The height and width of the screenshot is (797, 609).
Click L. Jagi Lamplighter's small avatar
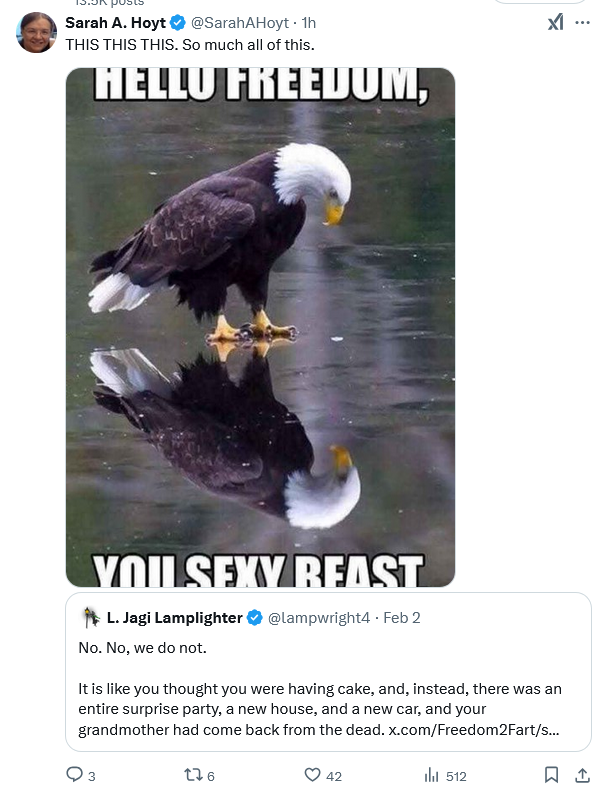point(92,618)
